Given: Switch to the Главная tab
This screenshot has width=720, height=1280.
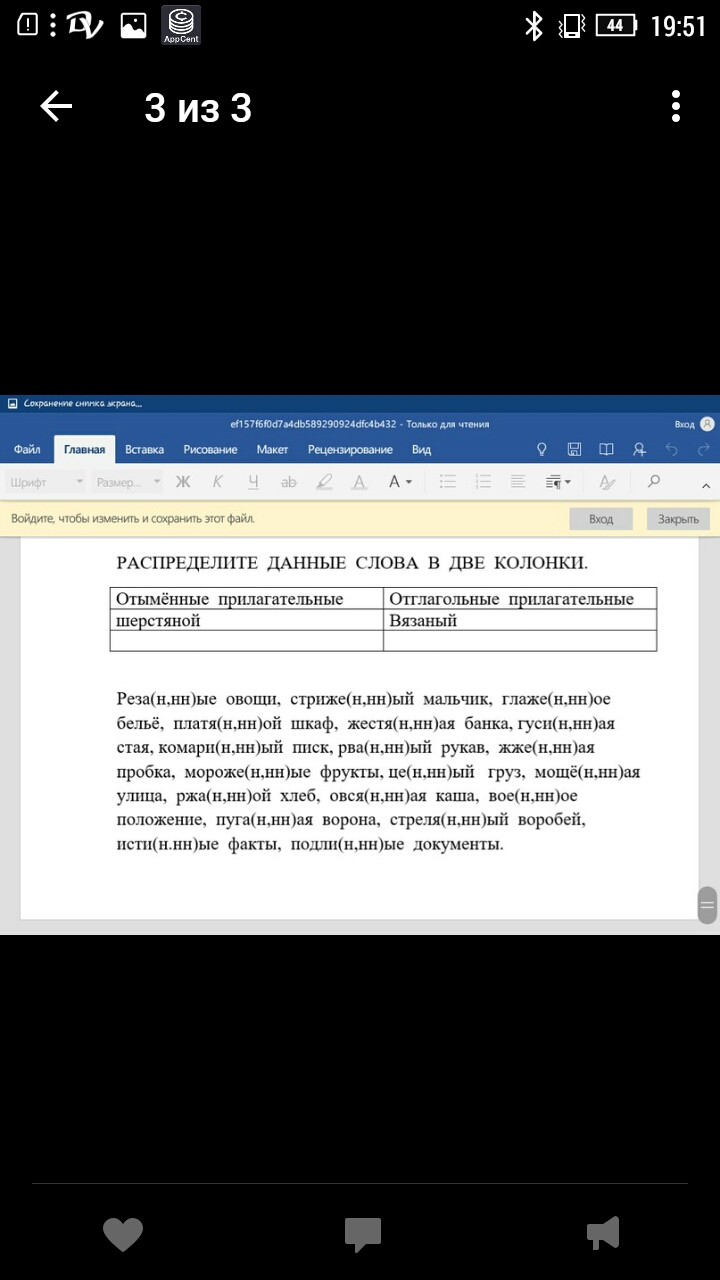Looking at the screenshot, I should click(84, 450).
